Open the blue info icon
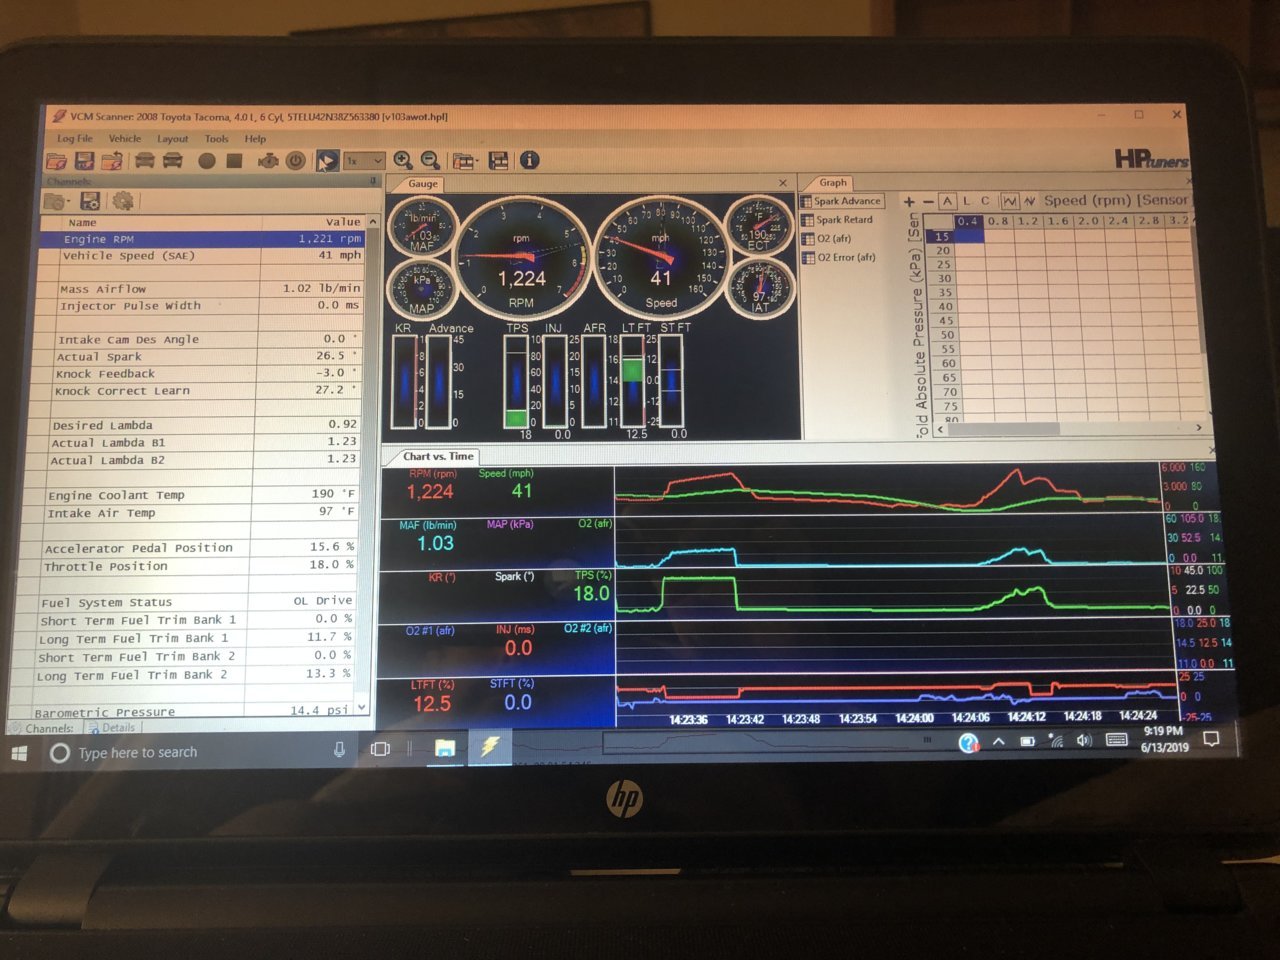1280x960 pixels. (529, 160)
